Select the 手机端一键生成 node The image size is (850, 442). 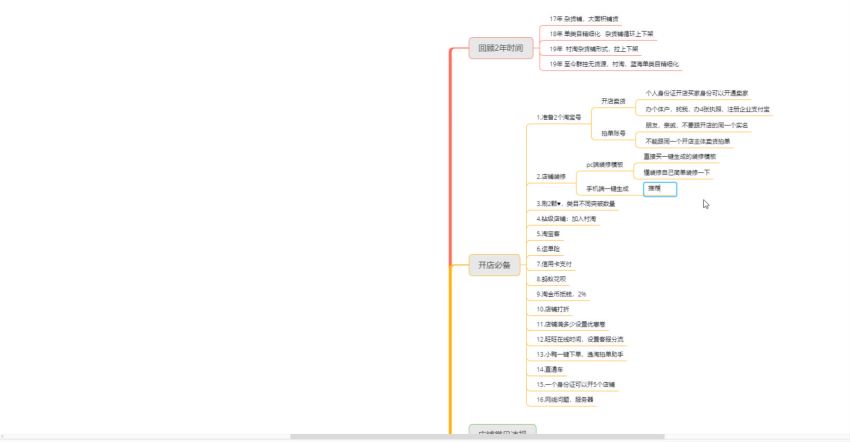coord(607,188)
